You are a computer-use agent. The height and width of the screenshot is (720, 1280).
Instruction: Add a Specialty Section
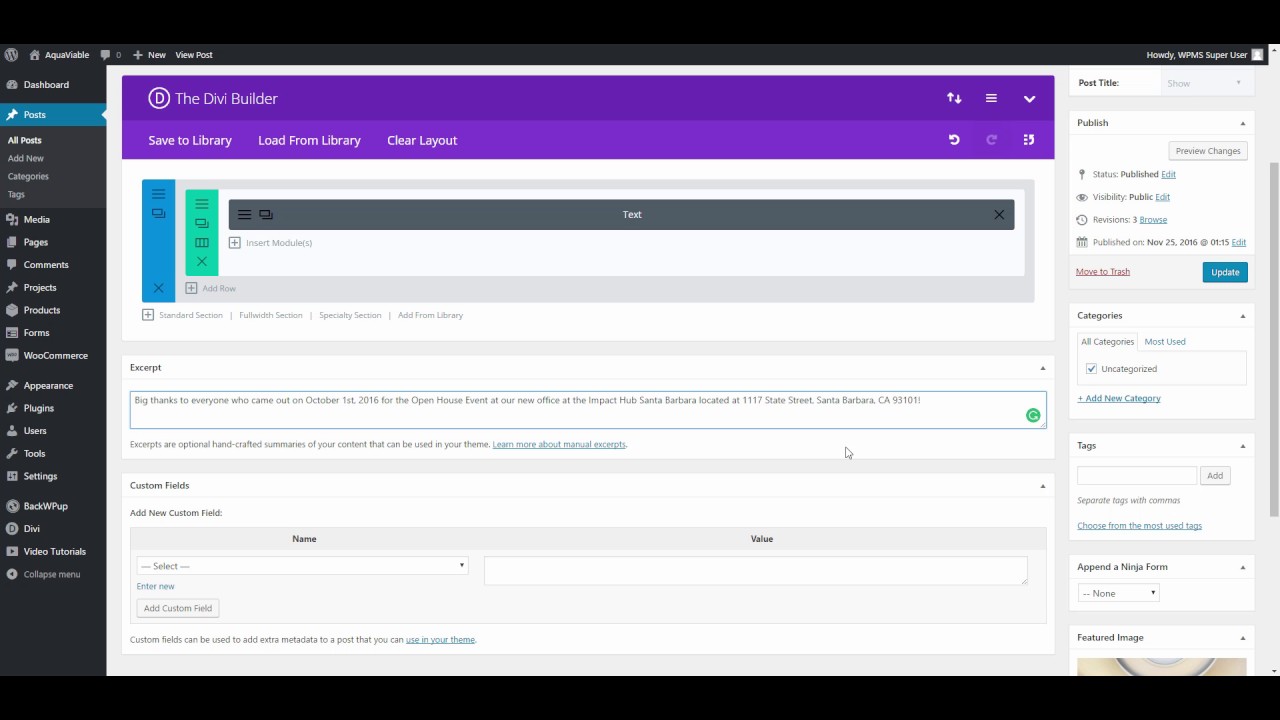click(350, 315)
